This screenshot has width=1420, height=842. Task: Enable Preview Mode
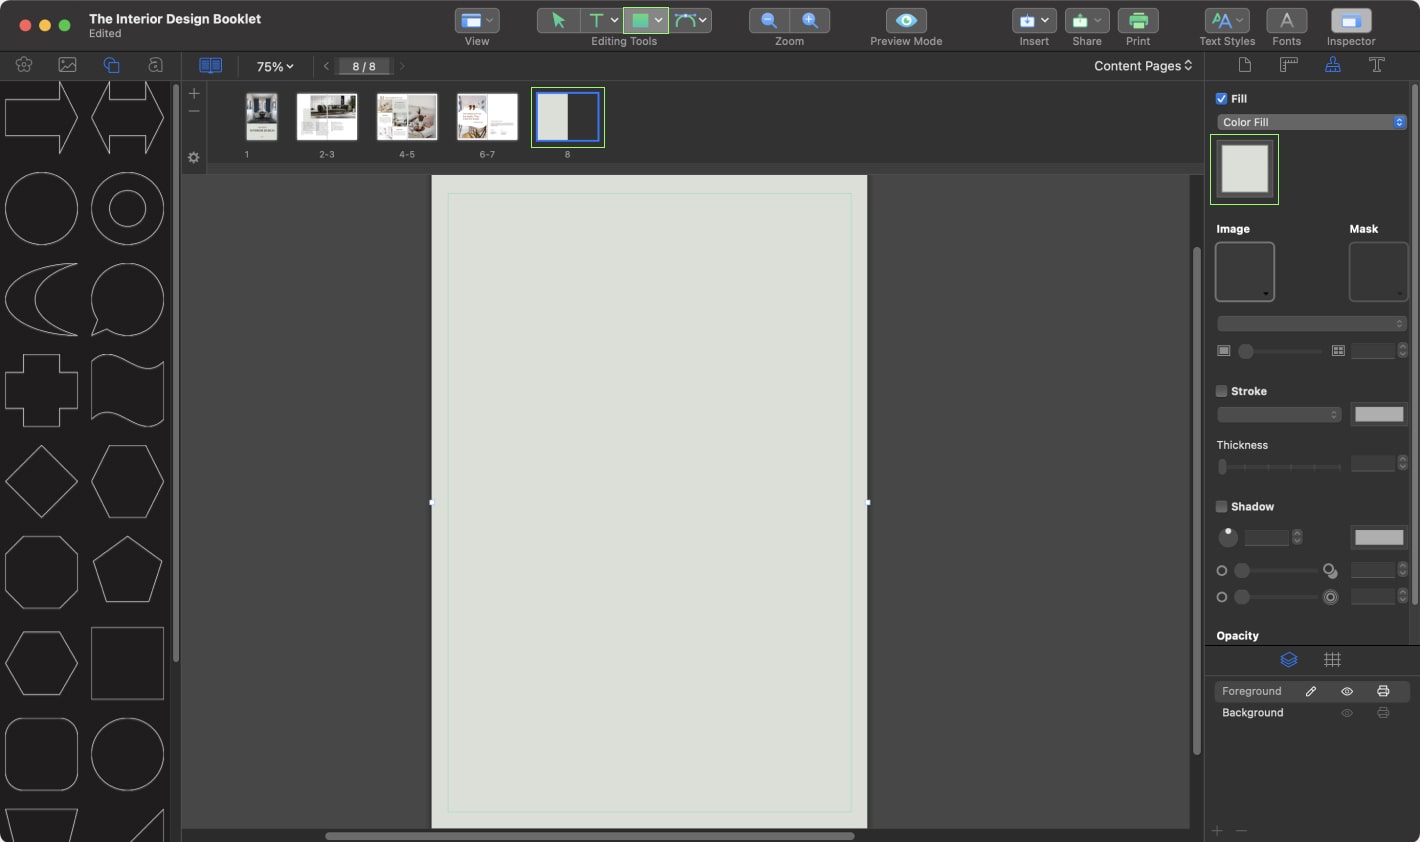coord(905,19)
